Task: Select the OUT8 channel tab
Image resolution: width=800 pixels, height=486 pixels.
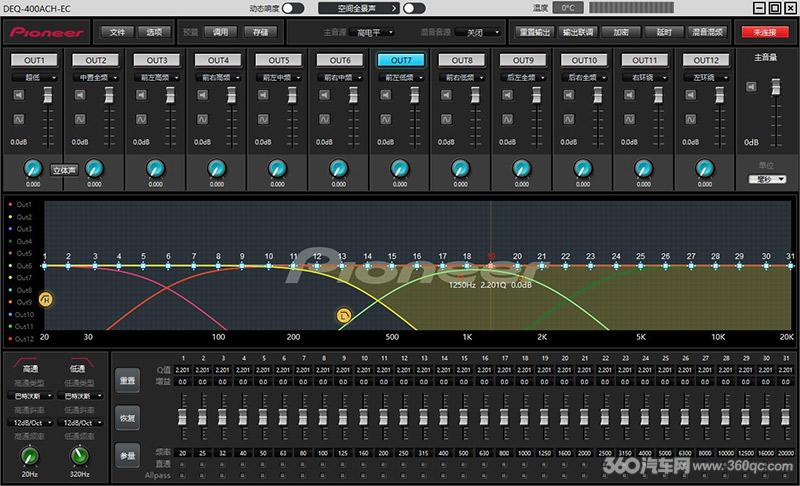Action: [462, 60]
